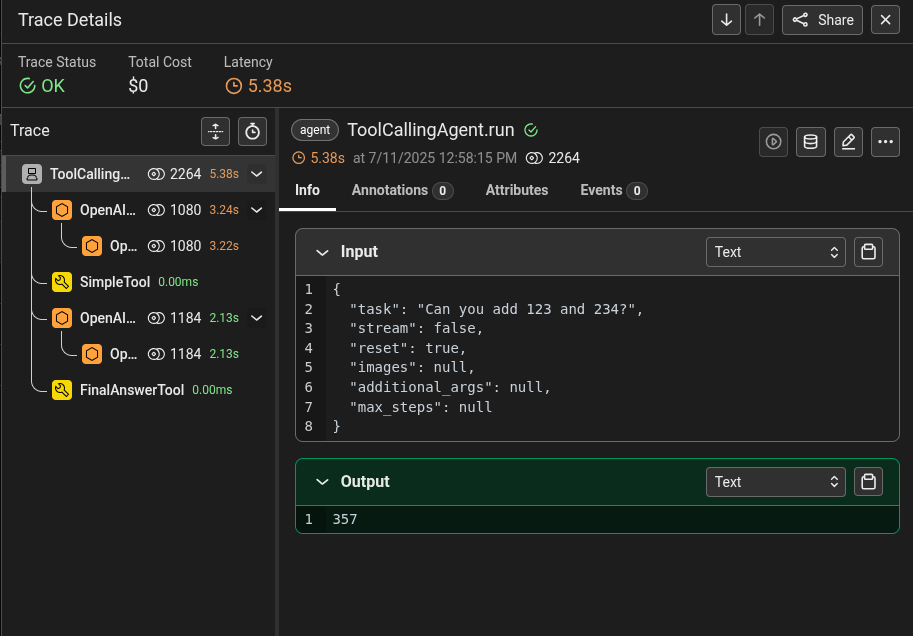Switch to the Info tab
913x636 pixels.
point(307,190)
